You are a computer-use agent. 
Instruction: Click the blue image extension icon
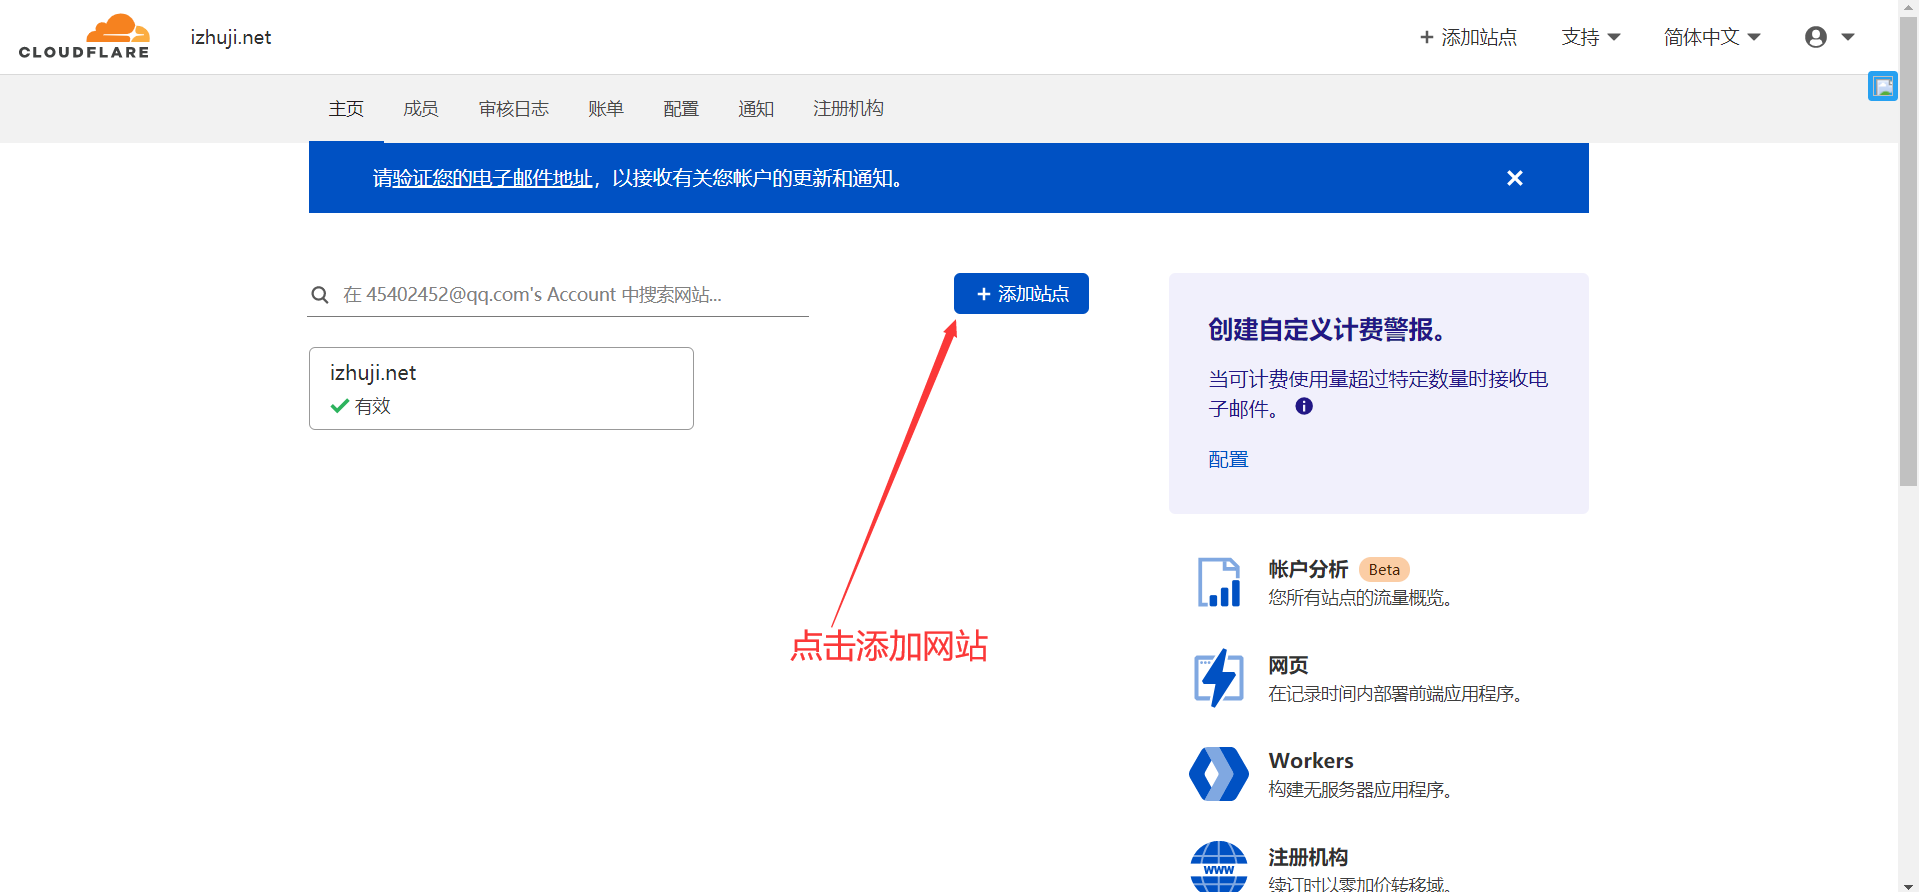[x=1883, y=86]
